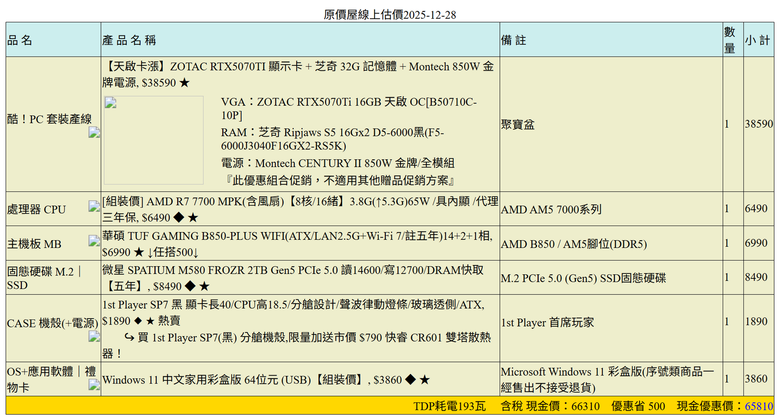780x417 pixels.
Task: Click the AMD R7 7700 MPK product description
Action: 300,209
